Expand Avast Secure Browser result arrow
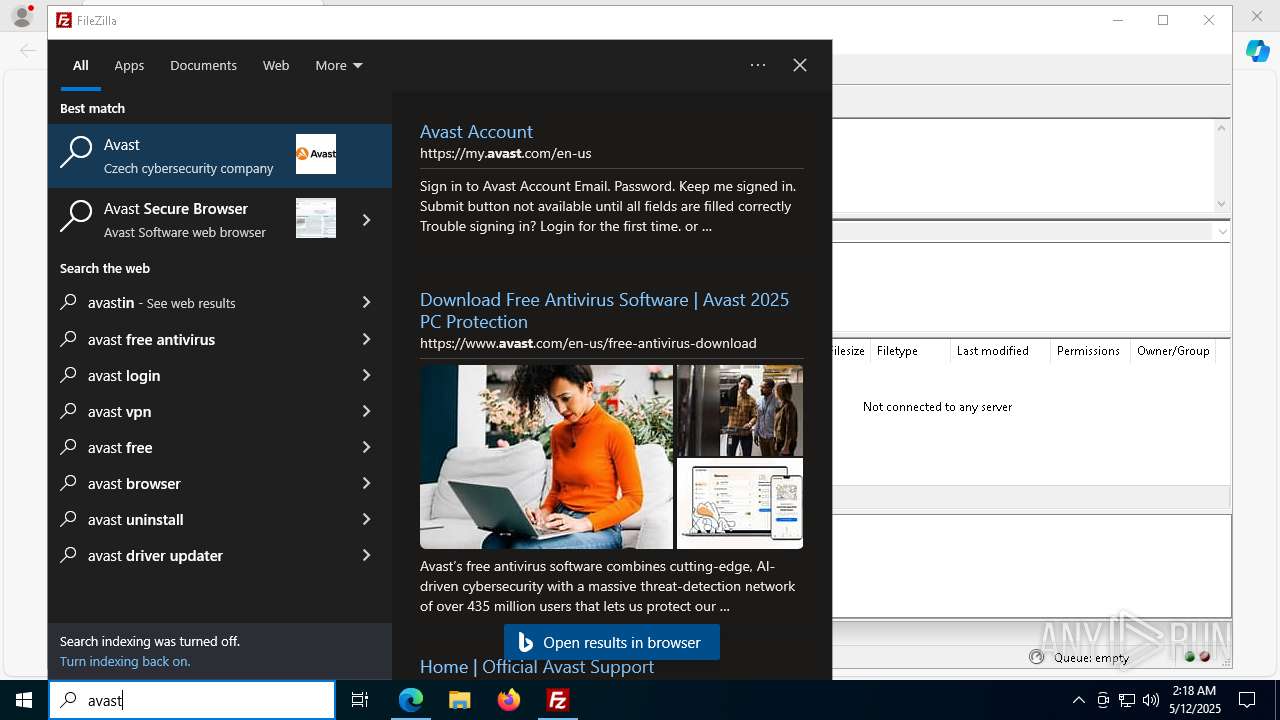 [x=366, y=220]
